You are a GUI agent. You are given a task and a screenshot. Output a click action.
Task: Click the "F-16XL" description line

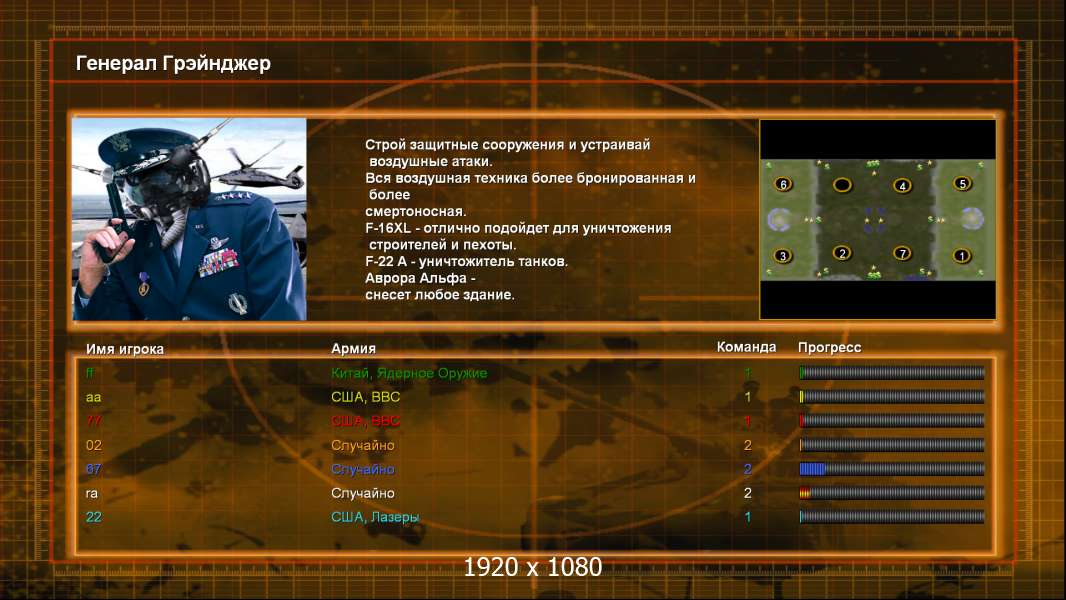[x=518, y=228]
